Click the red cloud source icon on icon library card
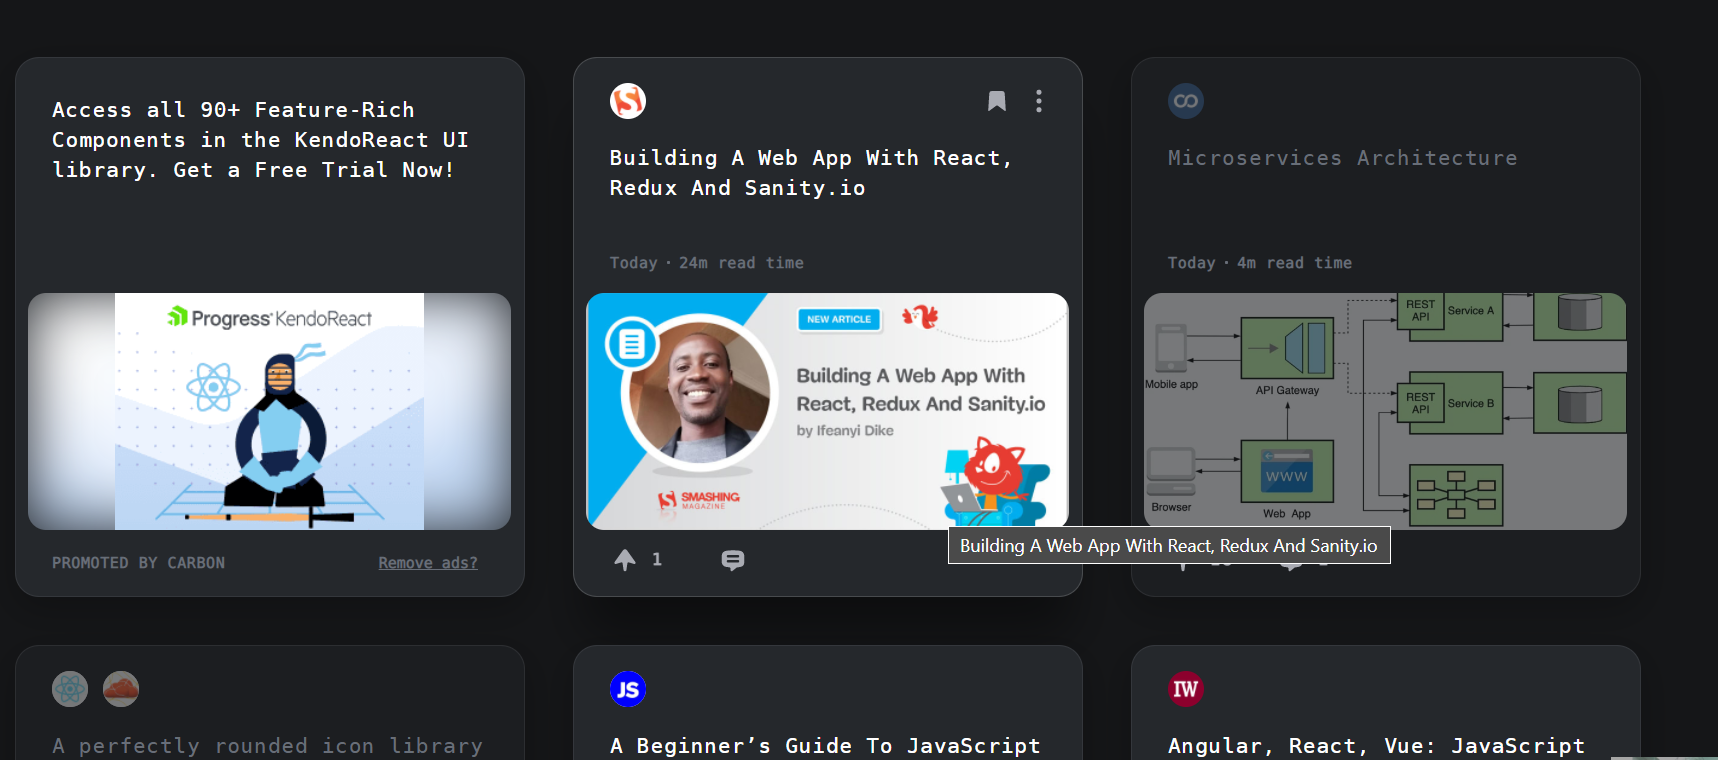This screenshot has height=760, width=1718. tap(121, 689)
